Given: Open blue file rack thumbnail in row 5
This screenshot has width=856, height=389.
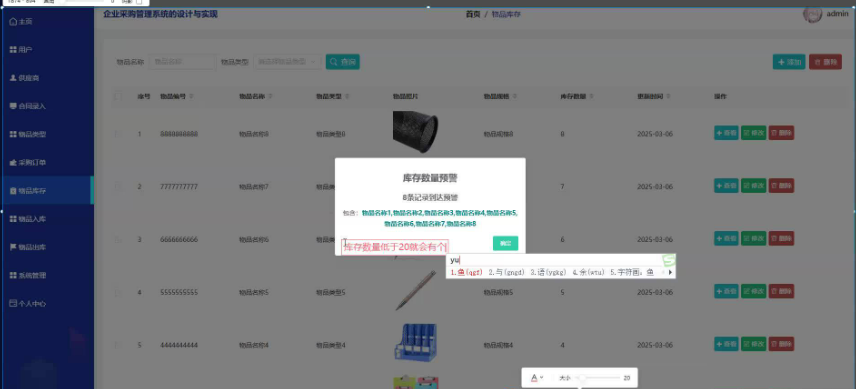Looking at the screenshot, I should [x=415, y=342].
